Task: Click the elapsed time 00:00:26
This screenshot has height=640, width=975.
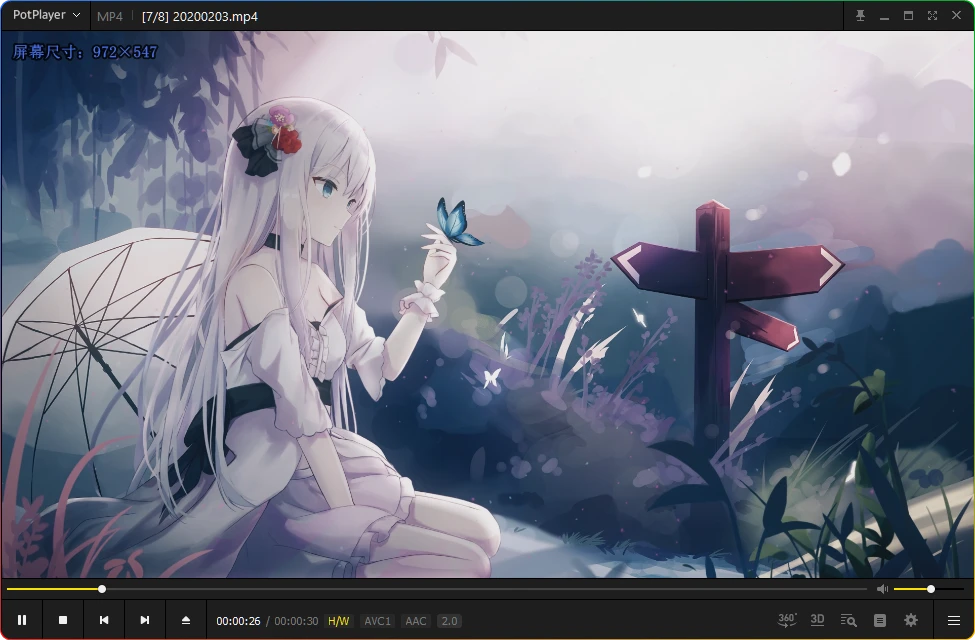Action: pyautogui.click(x=238, y=621)
